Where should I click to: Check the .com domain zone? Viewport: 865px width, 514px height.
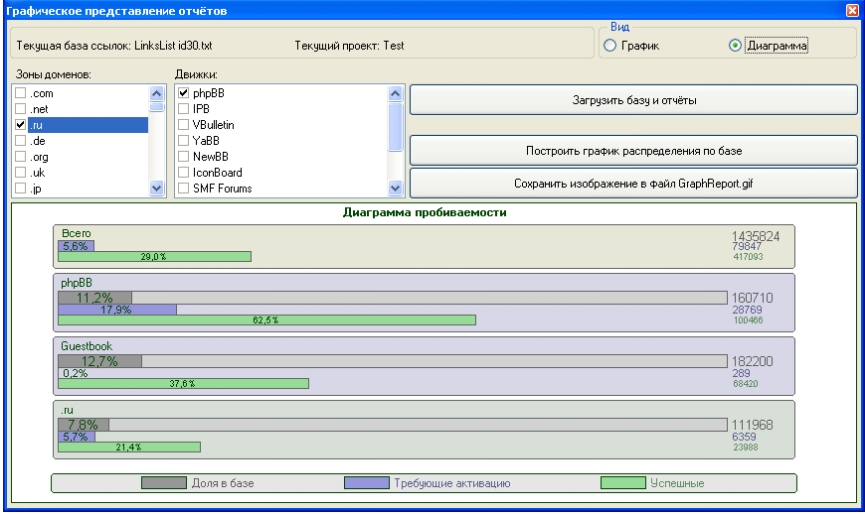point(20,93)
